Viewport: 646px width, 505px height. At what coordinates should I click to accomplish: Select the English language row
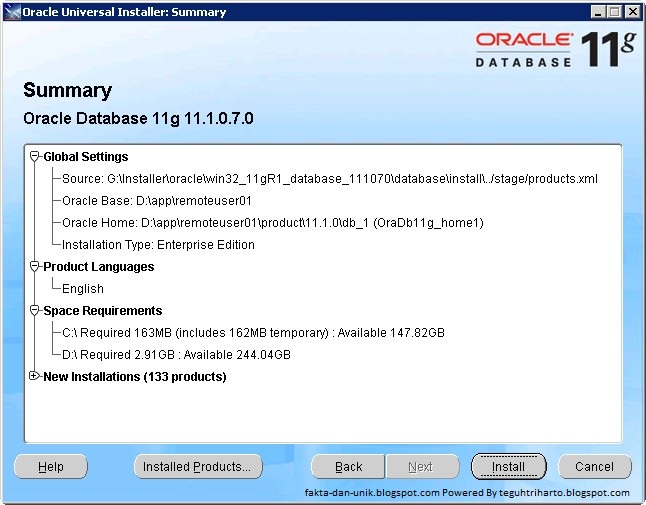click(x=83, y=289)
